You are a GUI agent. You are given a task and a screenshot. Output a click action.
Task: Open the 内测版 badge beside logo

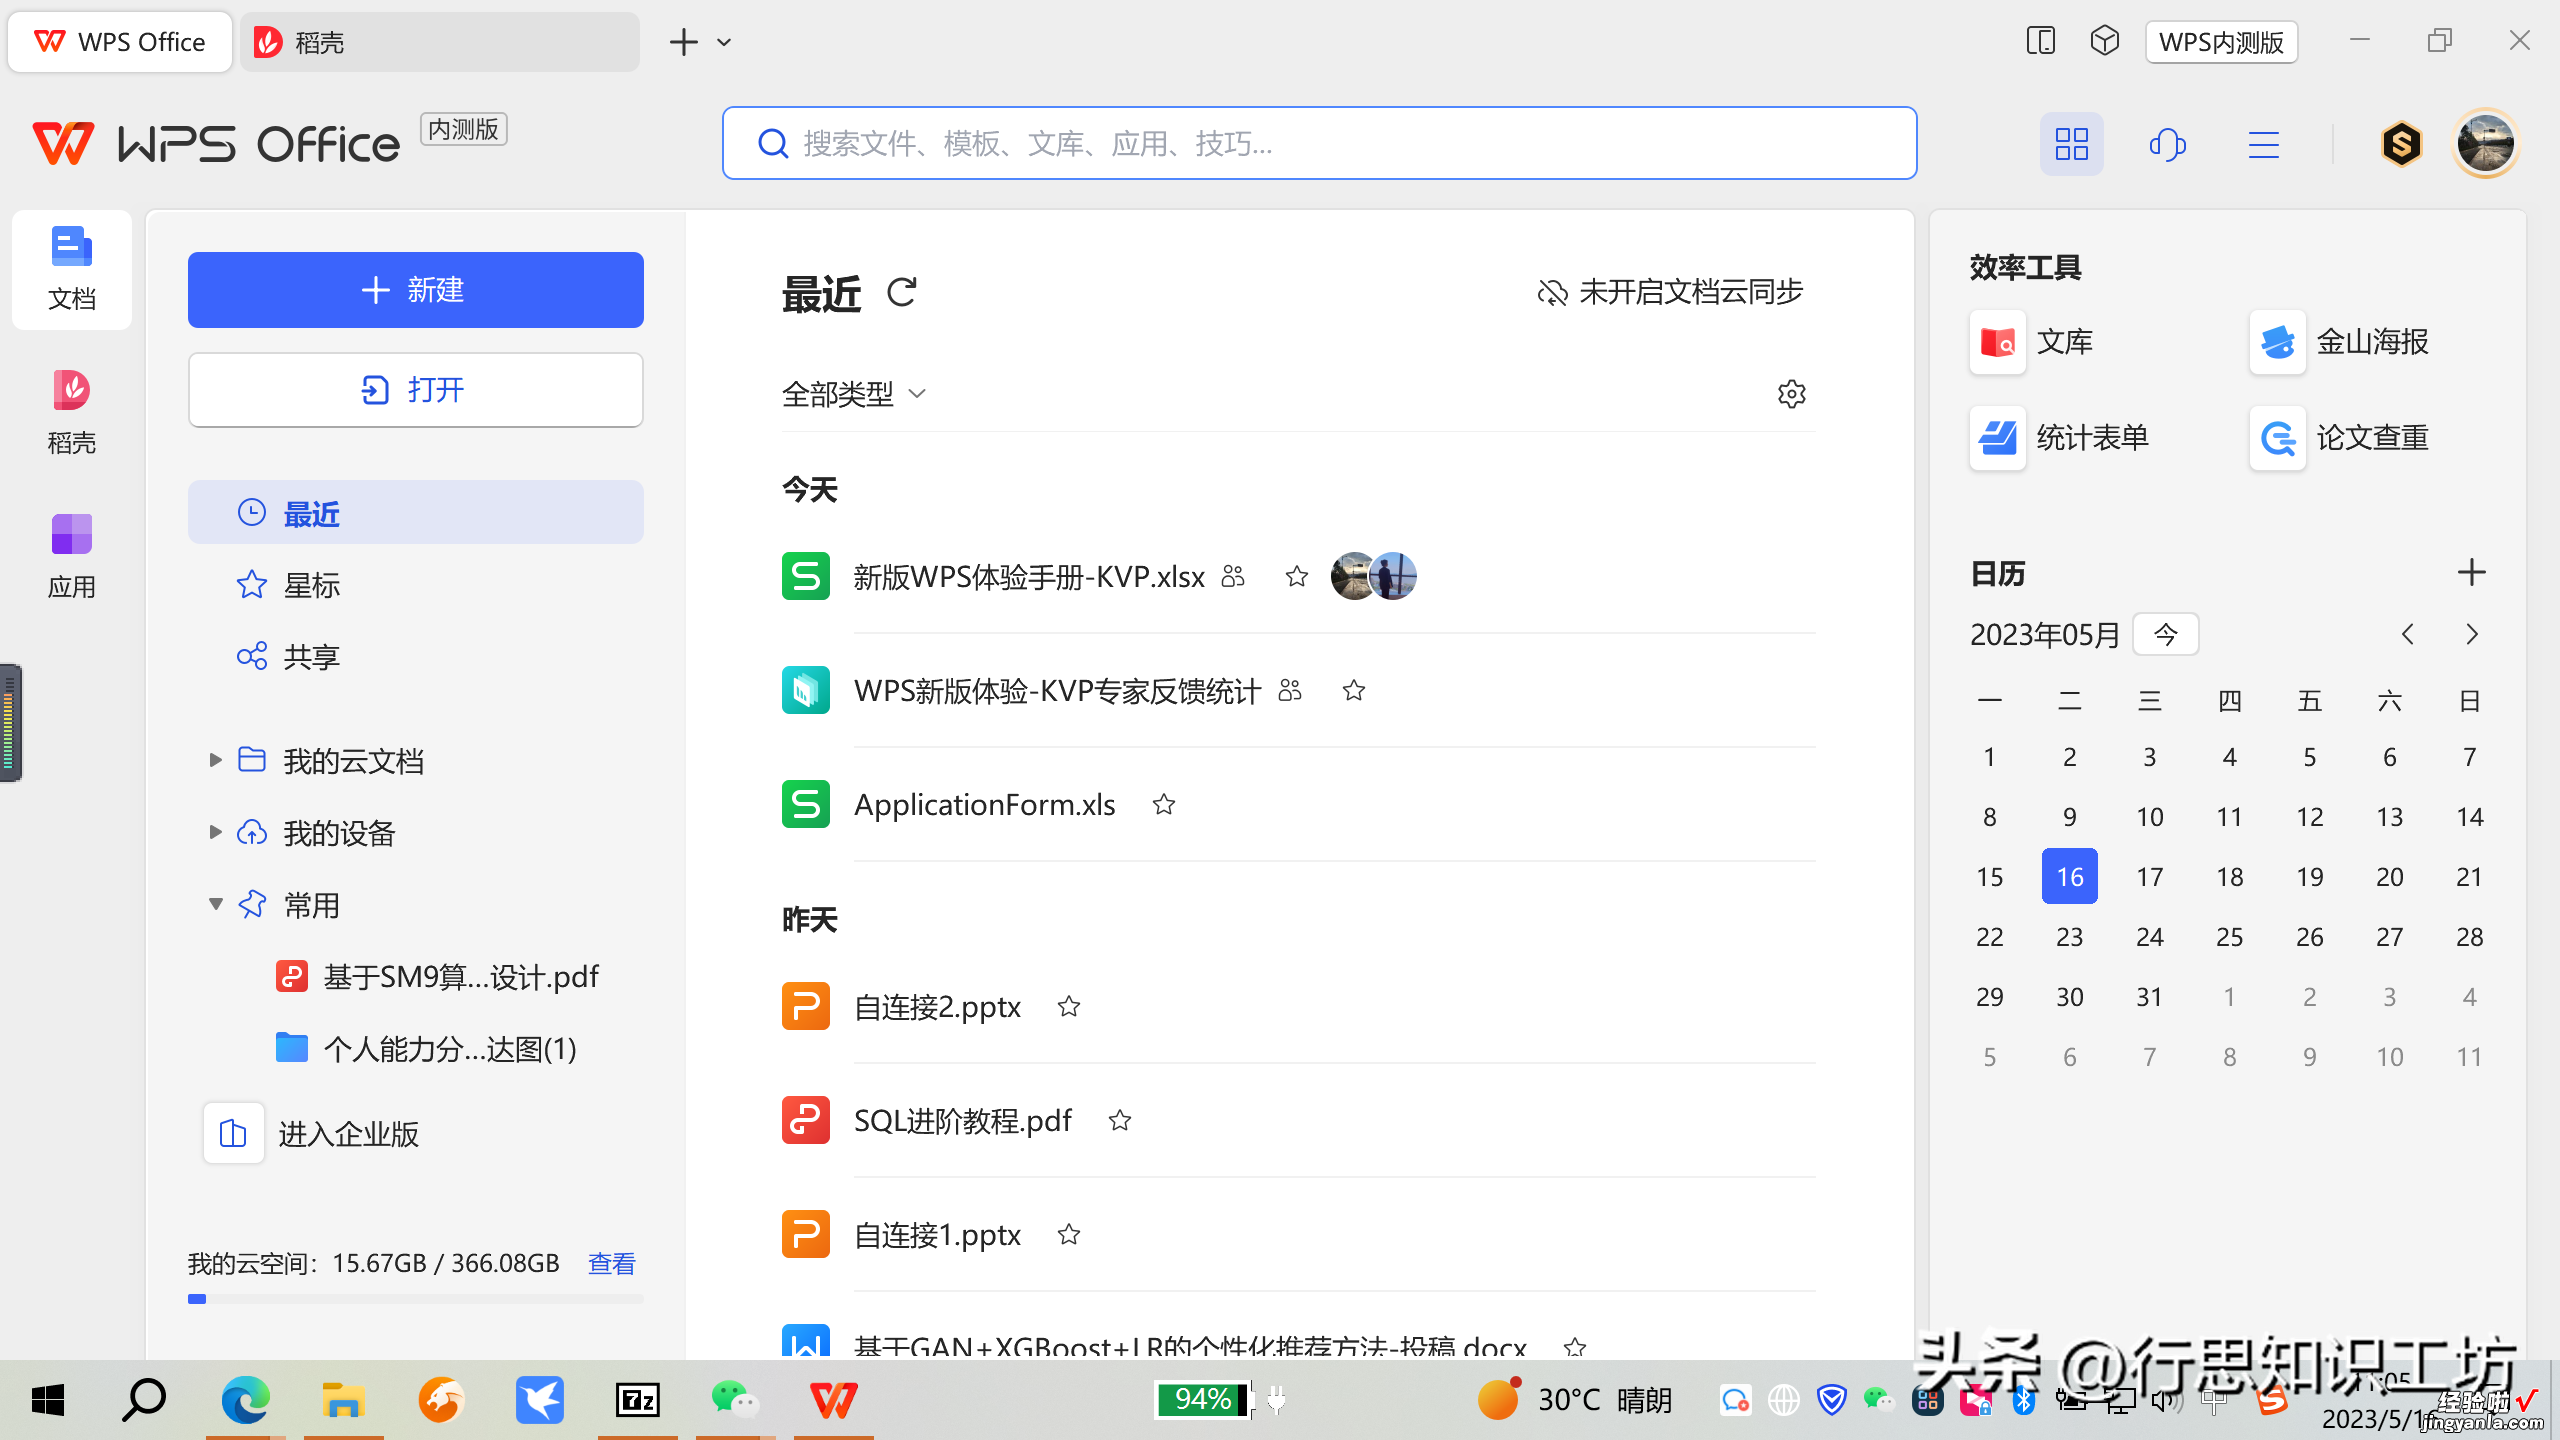point(464,130)
